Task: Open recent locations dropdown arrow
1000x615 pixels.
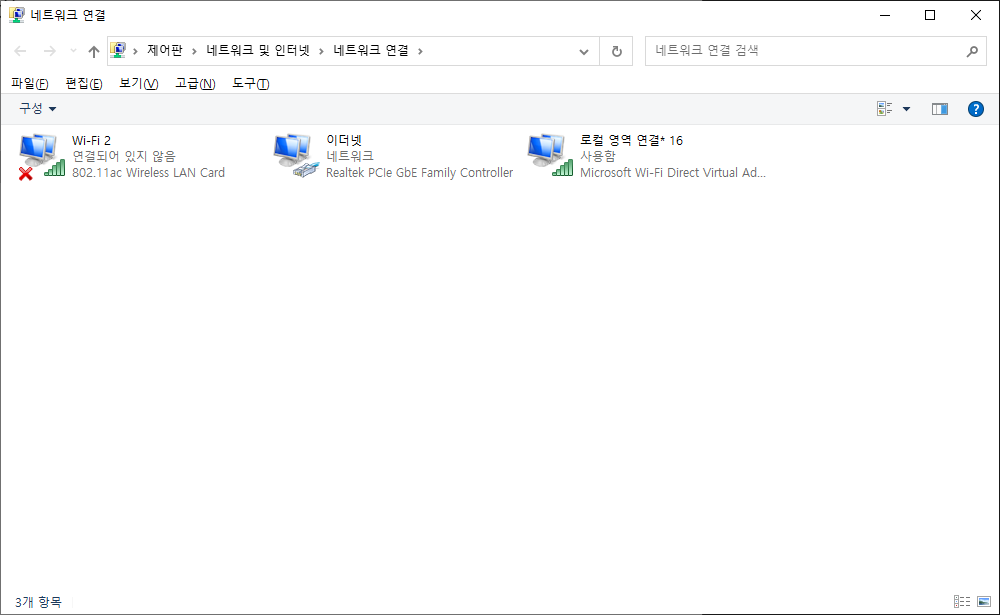Action: (x=73, y=51)
